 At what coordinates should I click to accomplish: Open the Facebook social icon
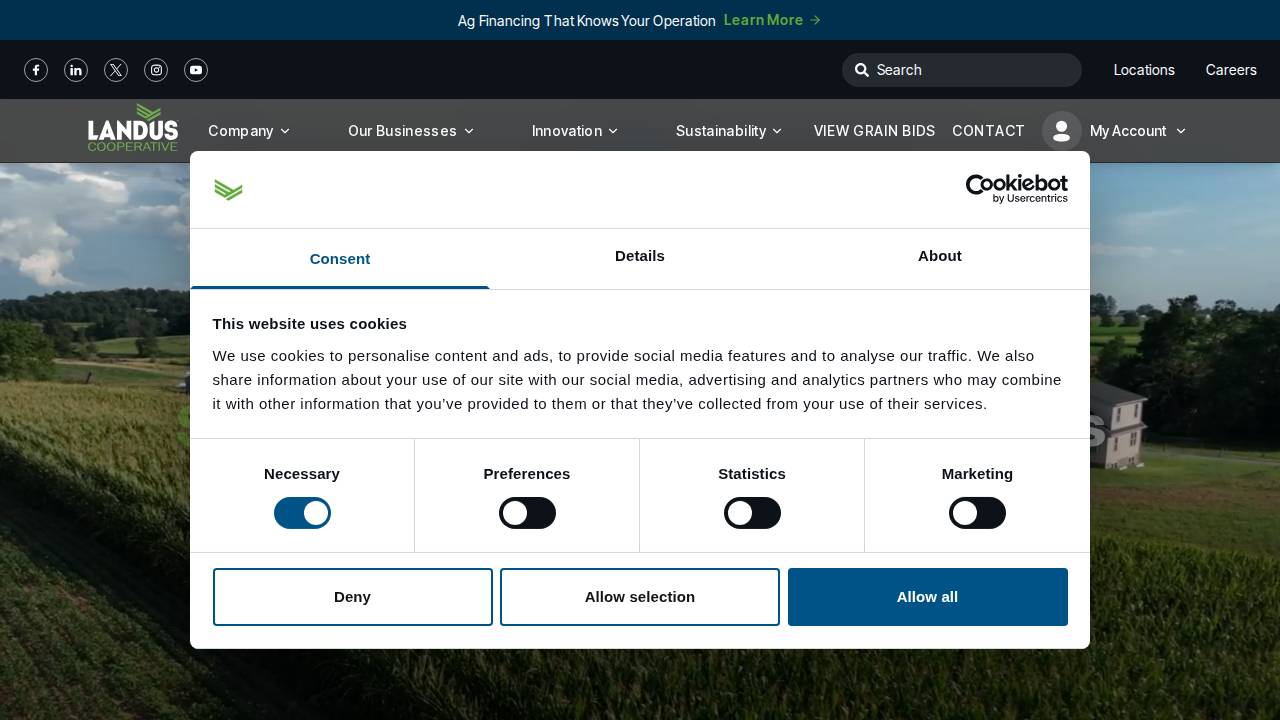pyautogui.click(x=36, y=70)
